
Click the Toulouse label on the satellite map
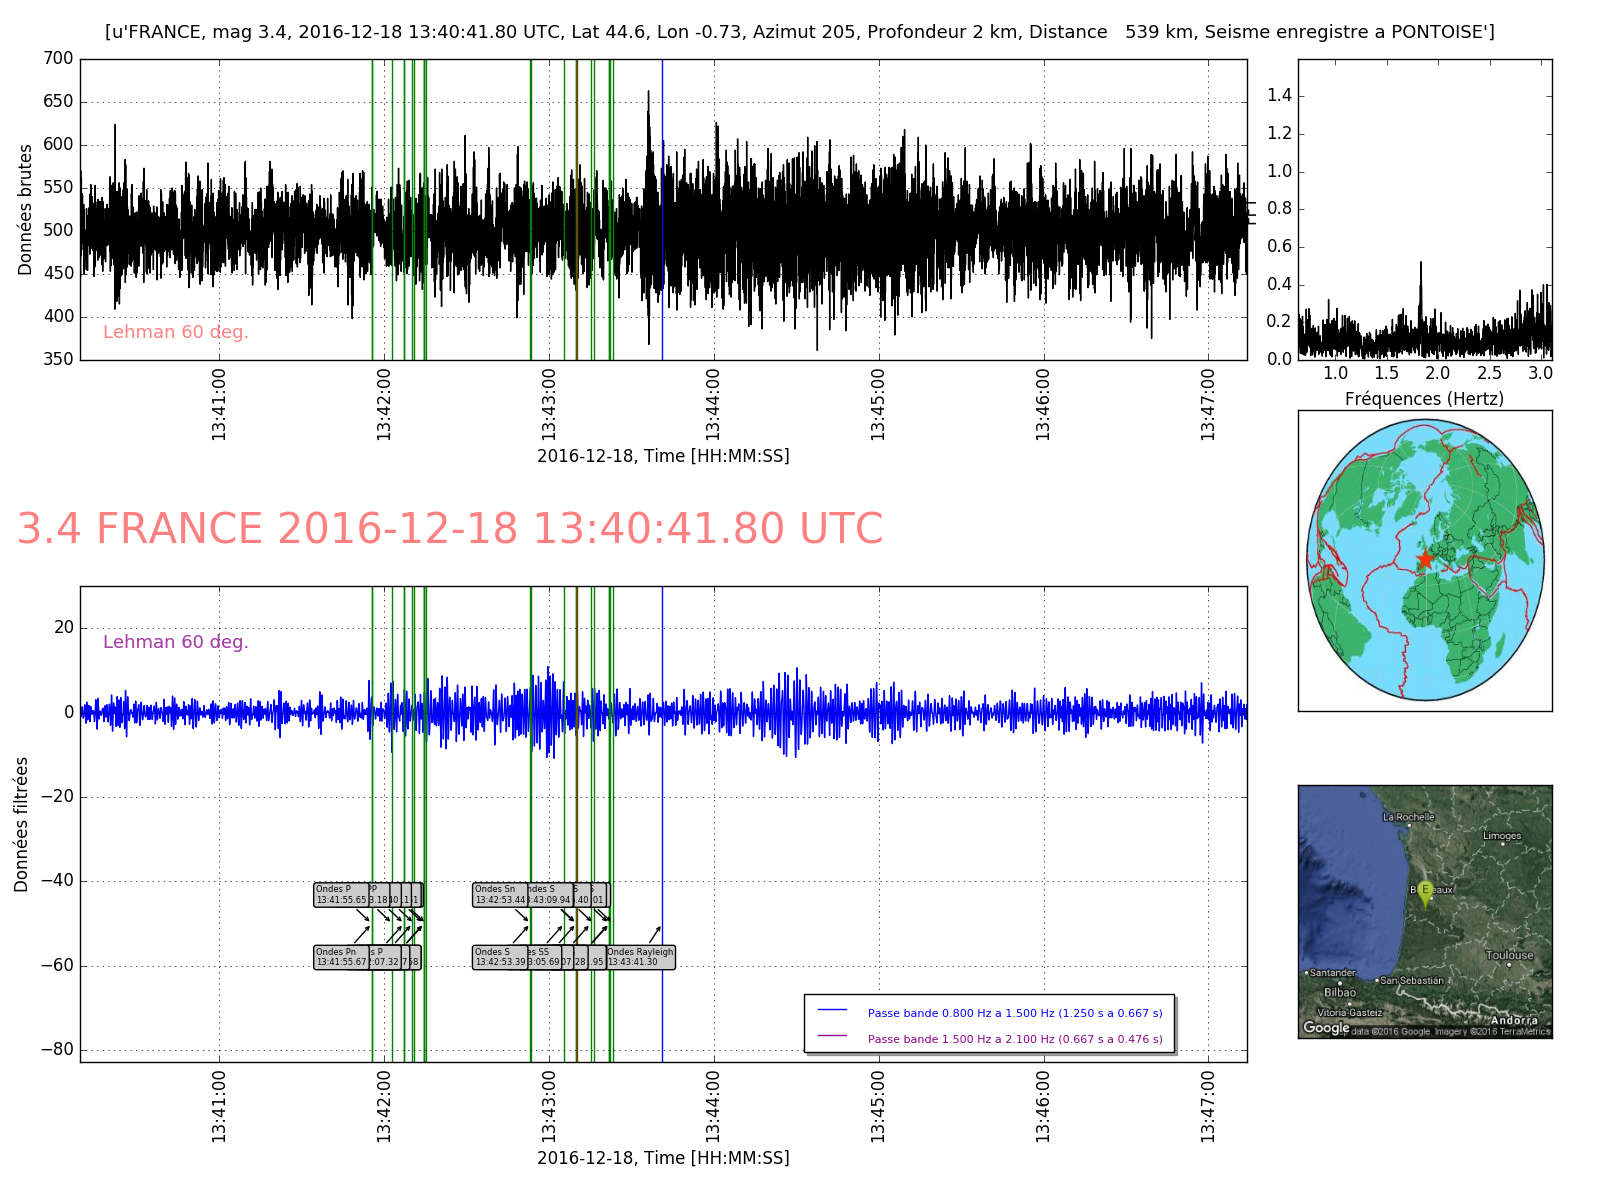click(1509, 955)
